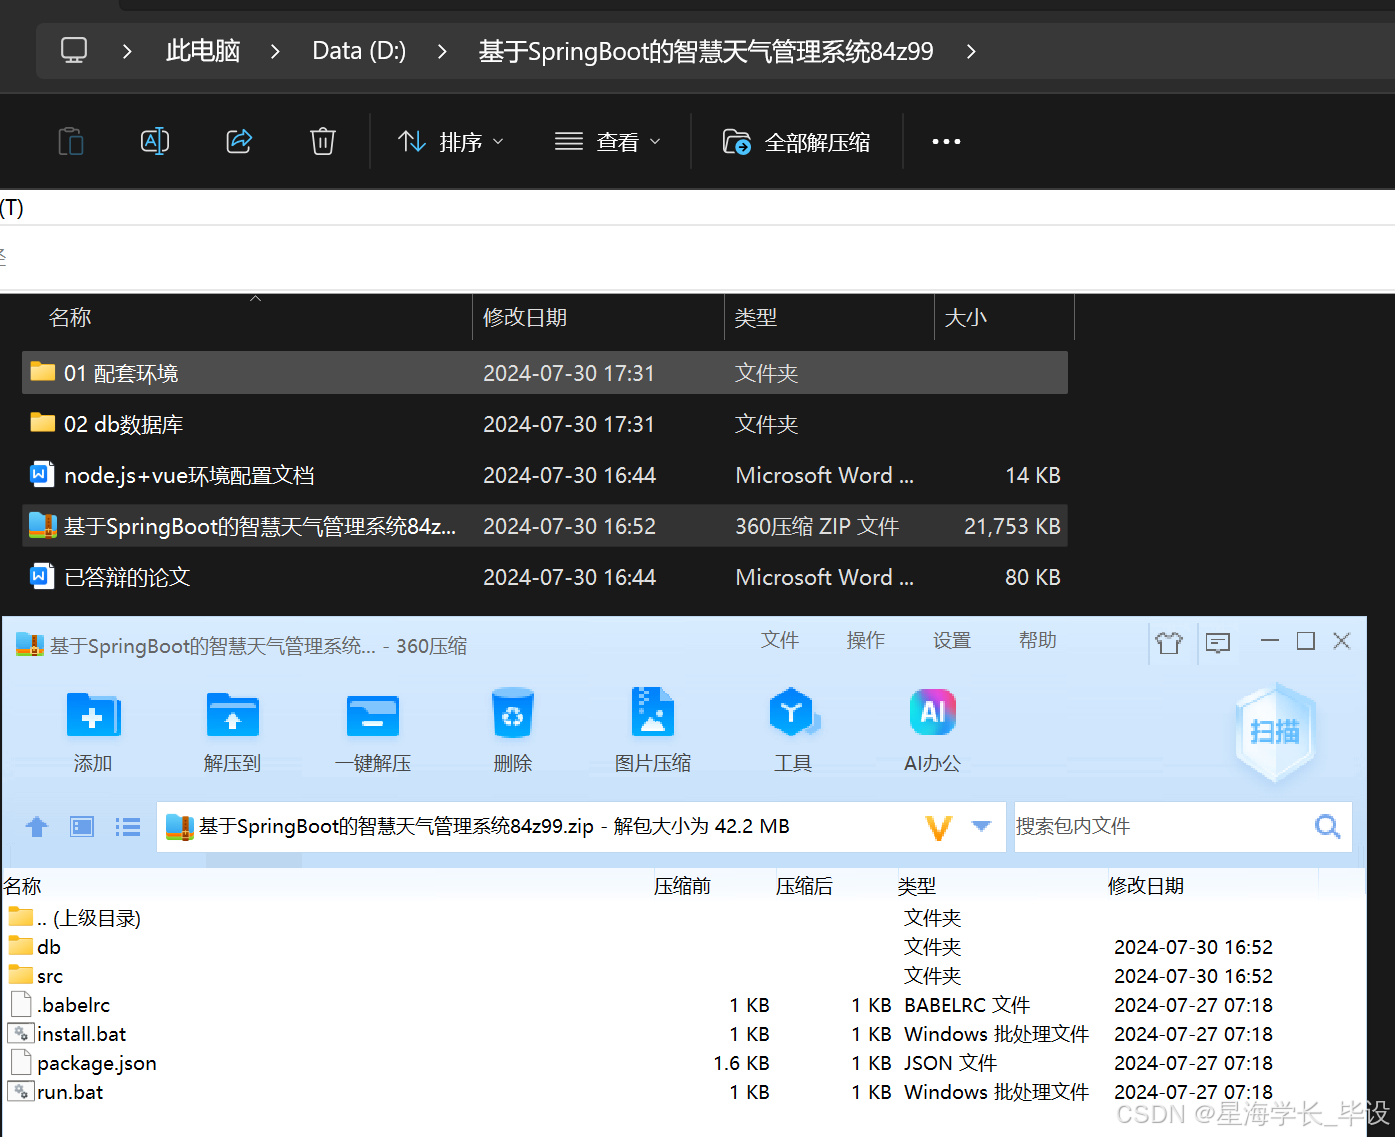Click the feedback message icon in 360压缩

(1218, 642)
